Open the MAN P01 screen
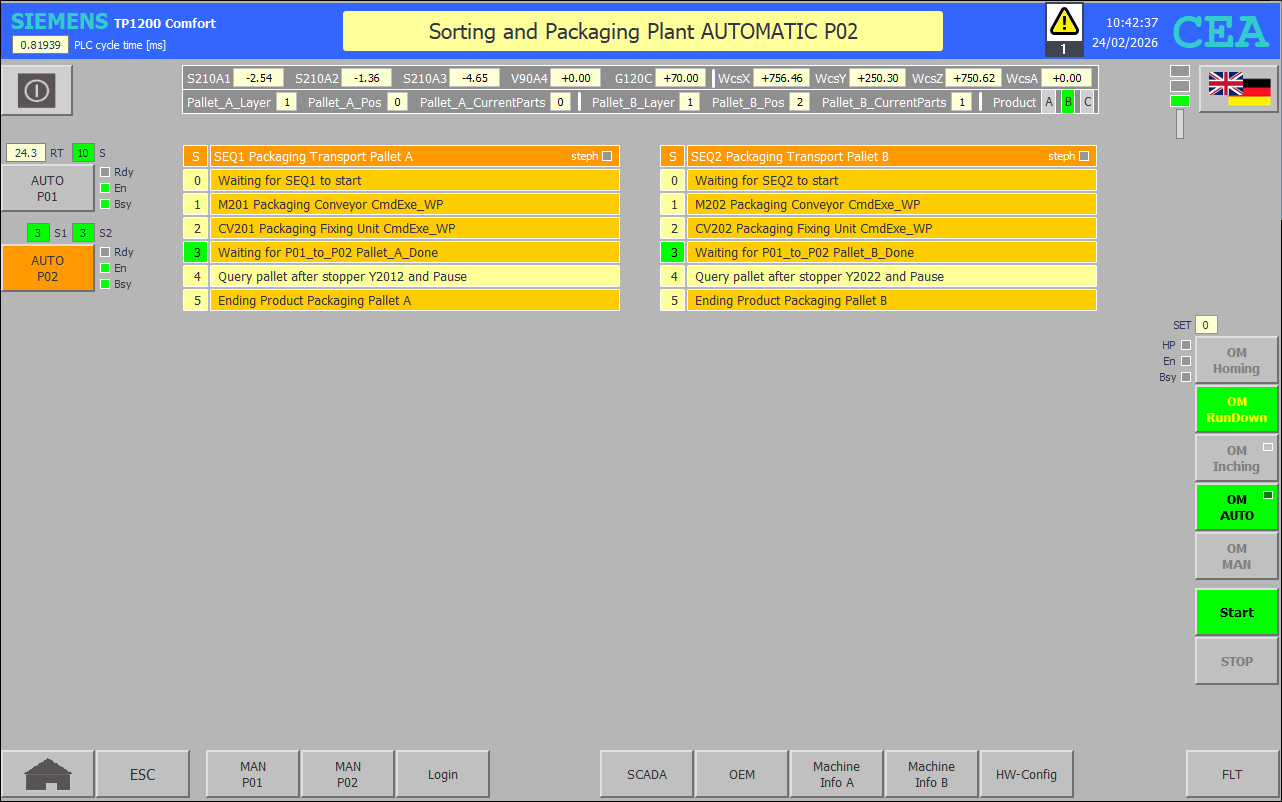Image resolution: width=1282 pixels, height=802 pixels. pos(252,774)
